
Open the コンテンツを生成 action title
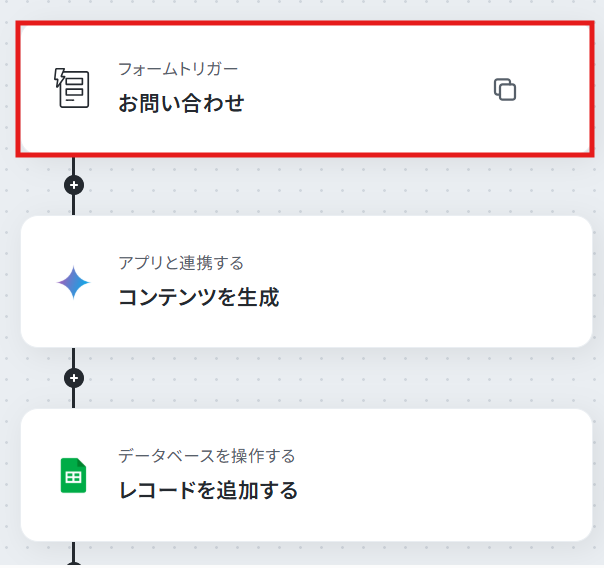point(199,297)
